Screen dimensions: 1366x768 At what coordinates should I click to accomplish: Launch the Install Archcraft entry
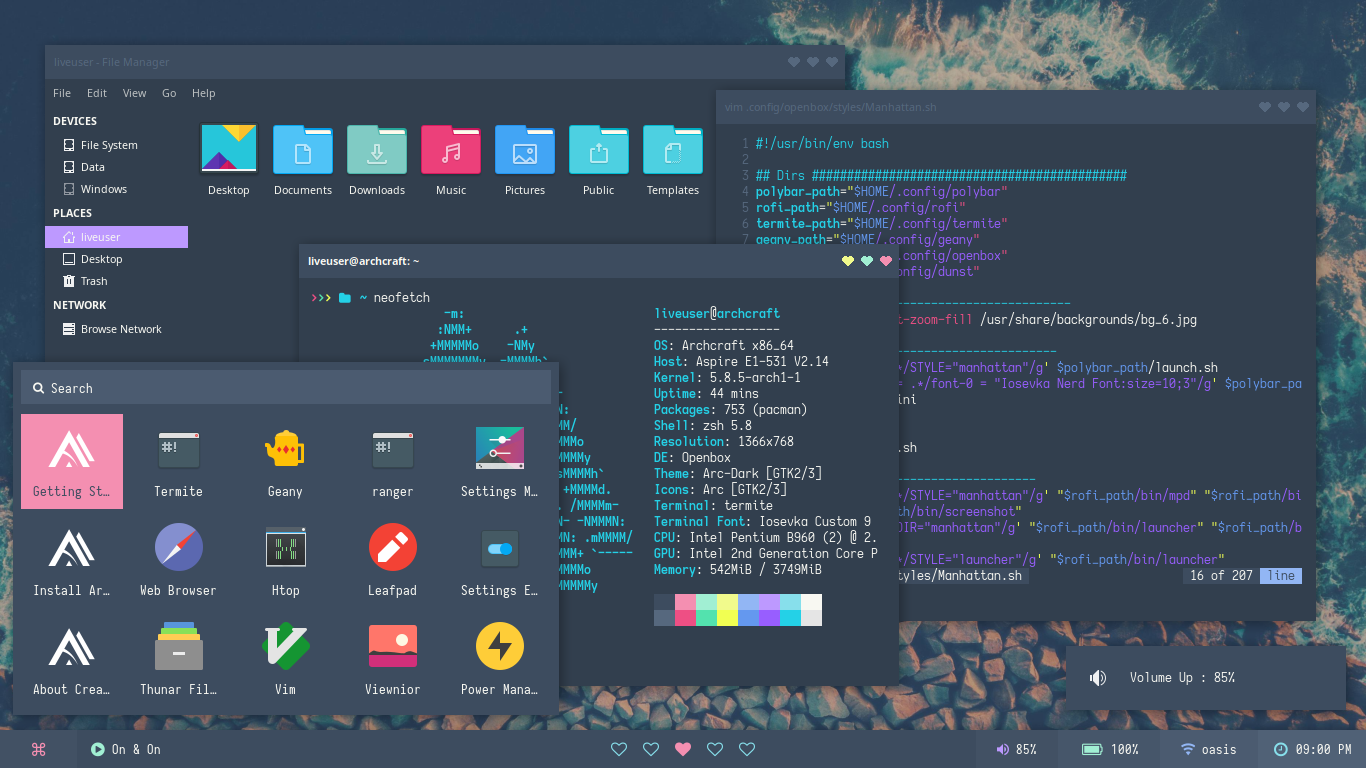coord(72,560)
